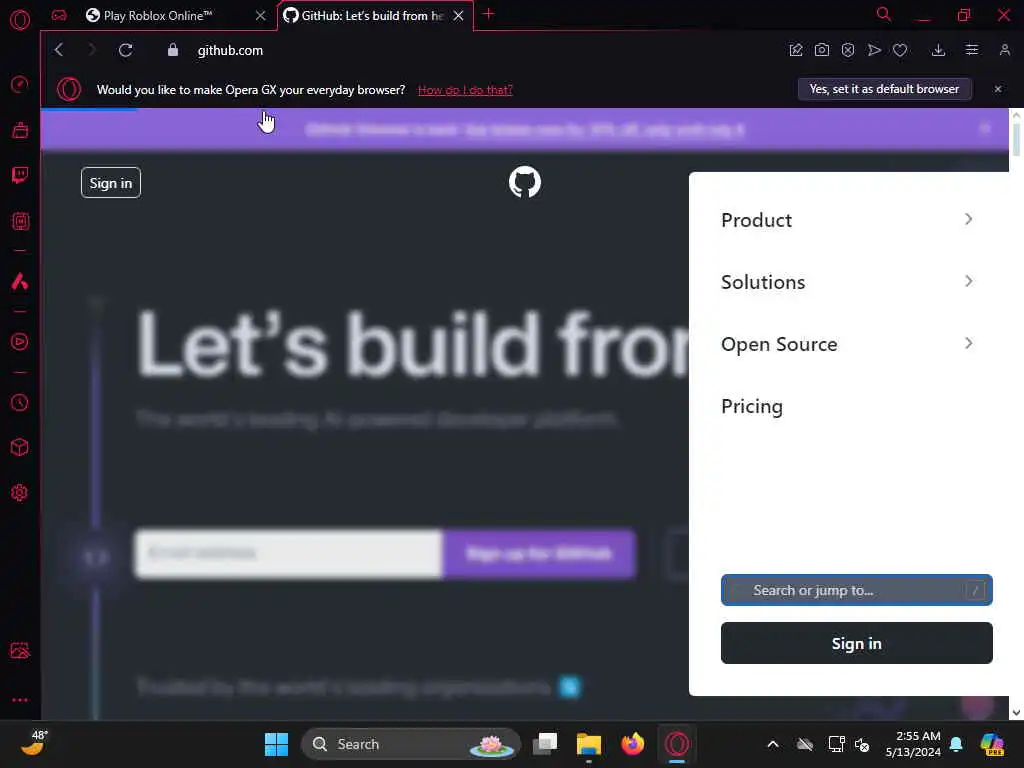Reload the github.com page
The height and width of the screenshot is (768, 1024).
[x=125, y=50]
